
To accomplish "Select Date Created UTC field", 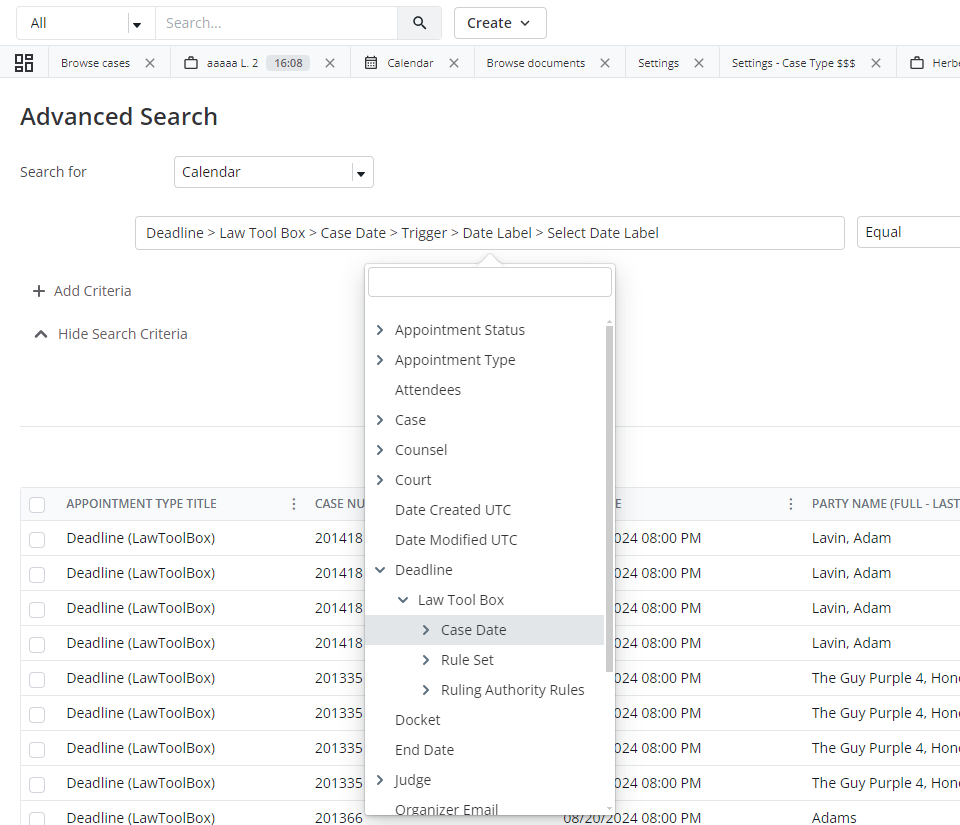I will (453, 510).
